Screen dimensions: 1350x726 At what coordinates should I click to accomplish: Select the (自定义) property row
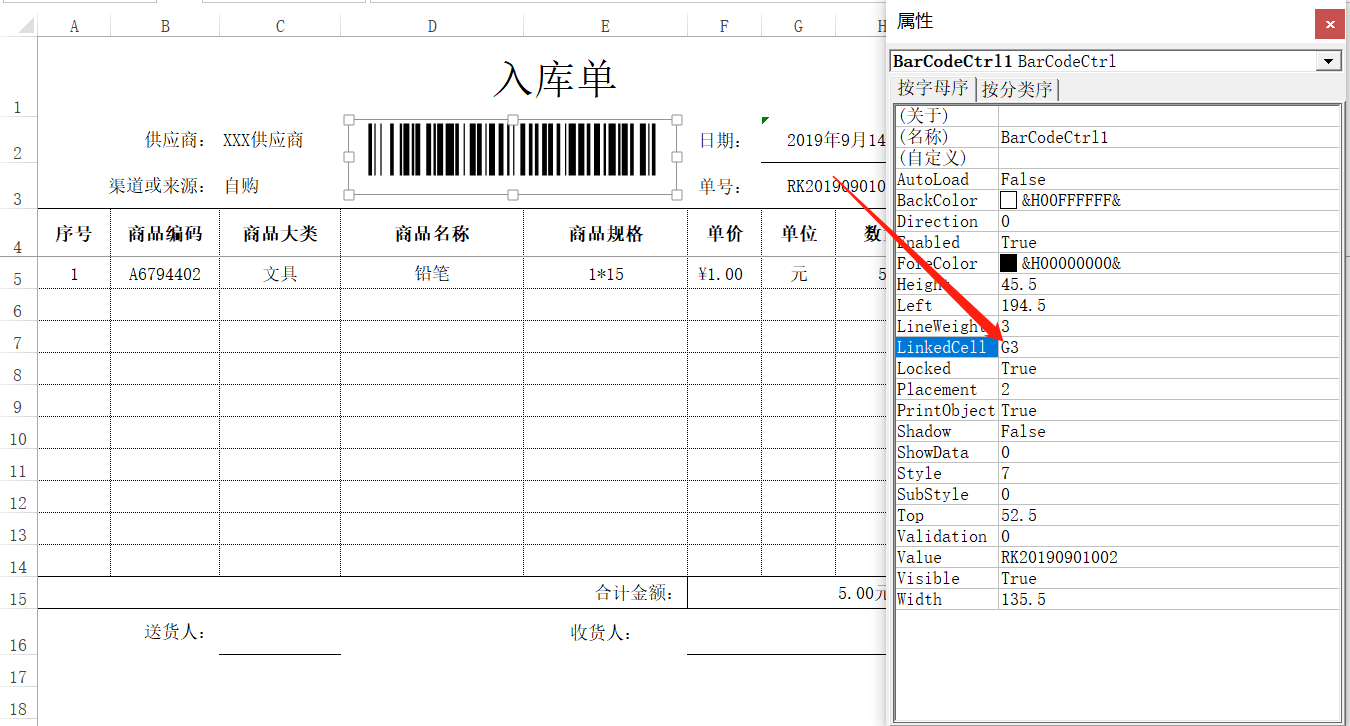pos(1117,158)
